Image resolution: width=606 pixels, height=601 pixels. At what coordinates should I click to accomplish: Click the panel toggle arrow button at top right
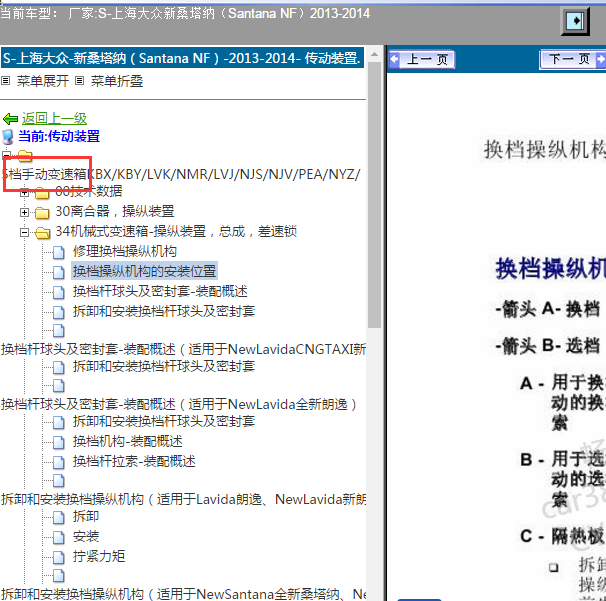point(575,20)
